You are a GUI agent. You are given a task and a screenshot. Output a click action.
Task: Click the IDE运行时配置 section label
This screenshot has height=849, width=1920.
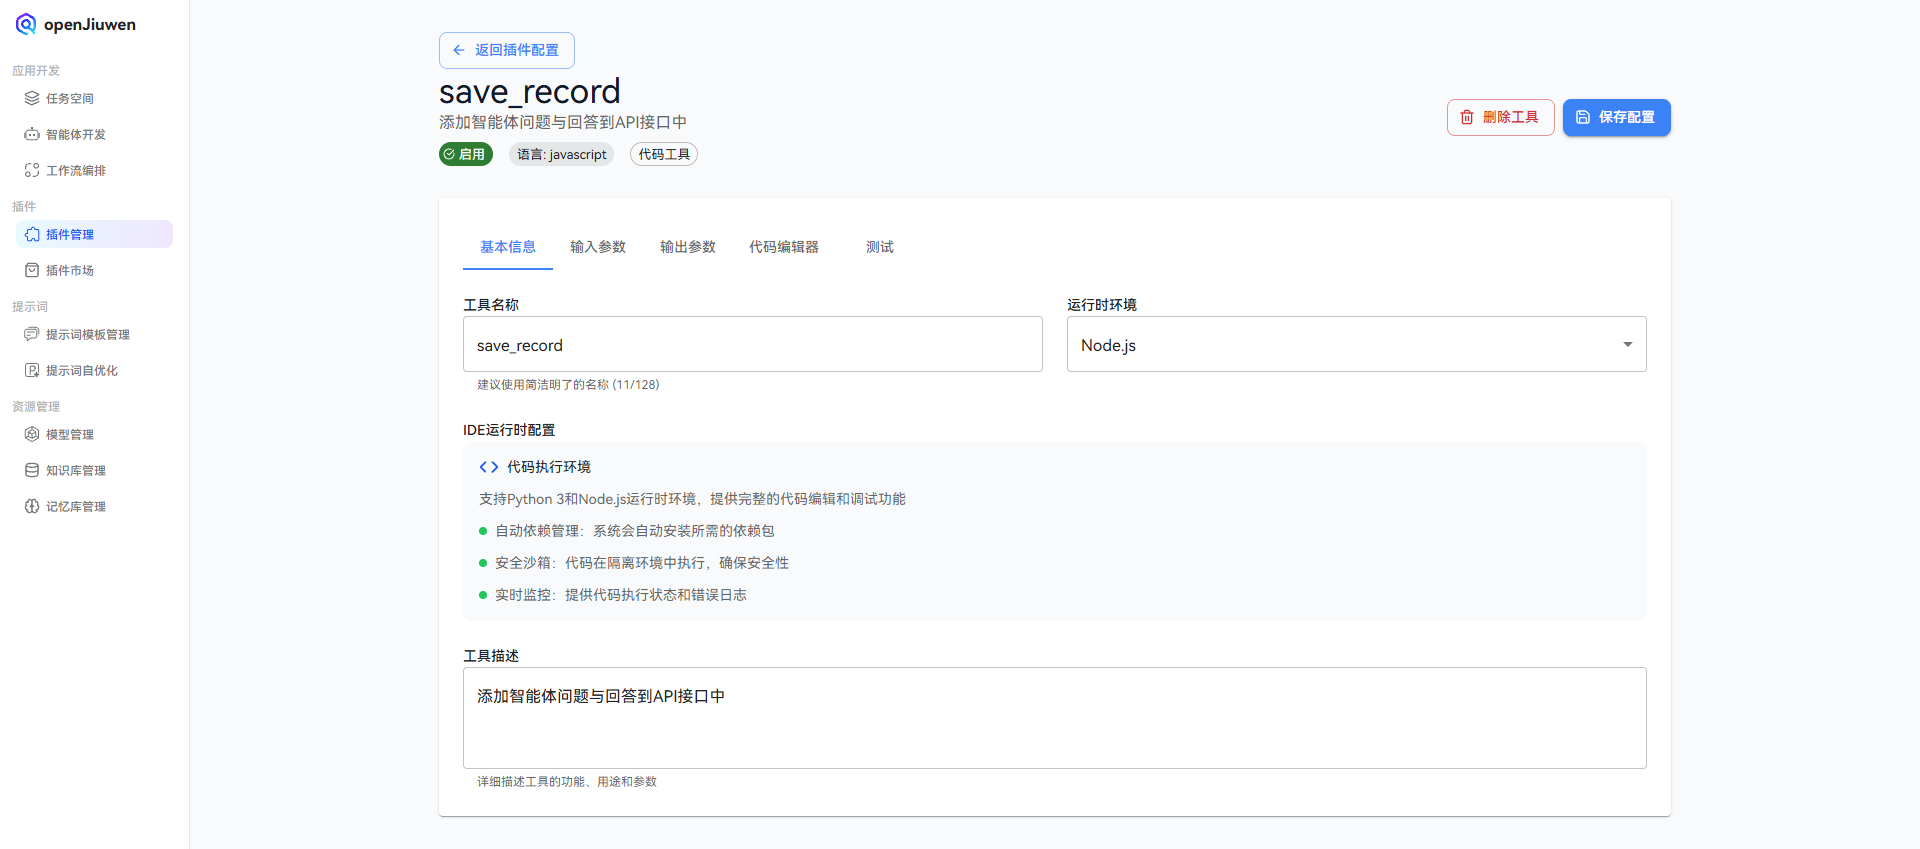(509, 430)
